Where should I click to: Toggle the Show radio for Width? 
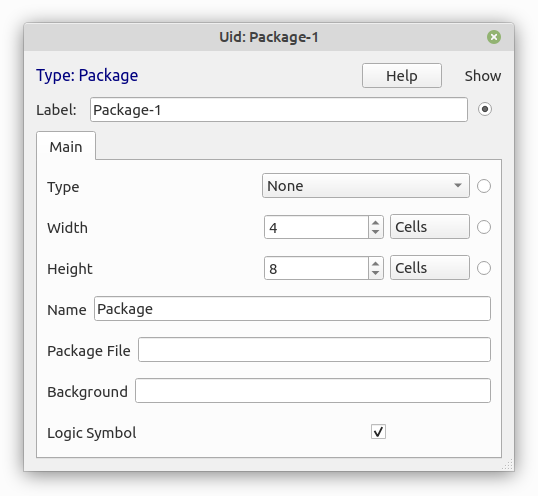pos(484,227)
